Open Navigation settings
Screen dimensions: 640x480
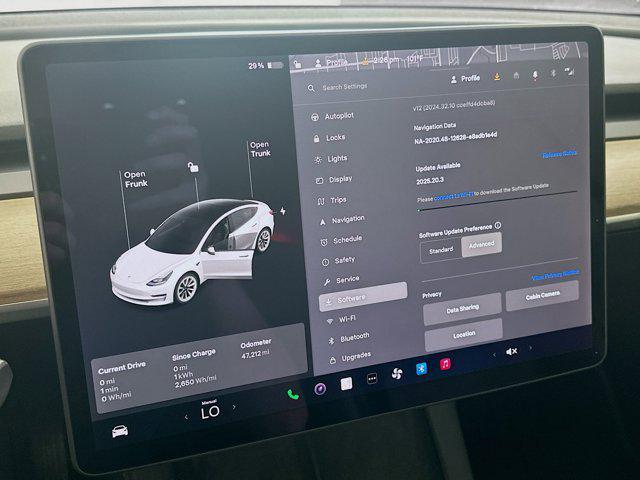click(x=342, y=220)
